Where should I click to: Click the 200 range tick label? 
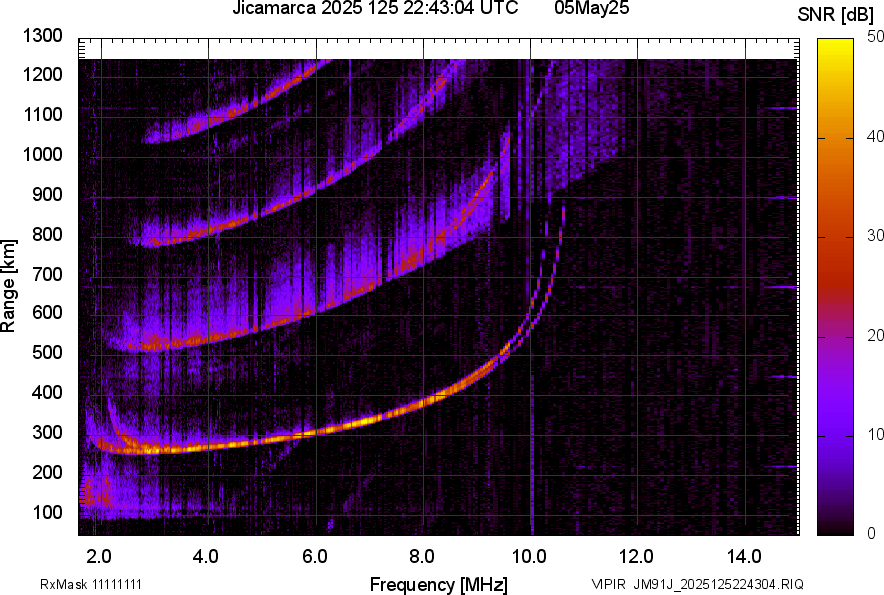pos(47,472)
